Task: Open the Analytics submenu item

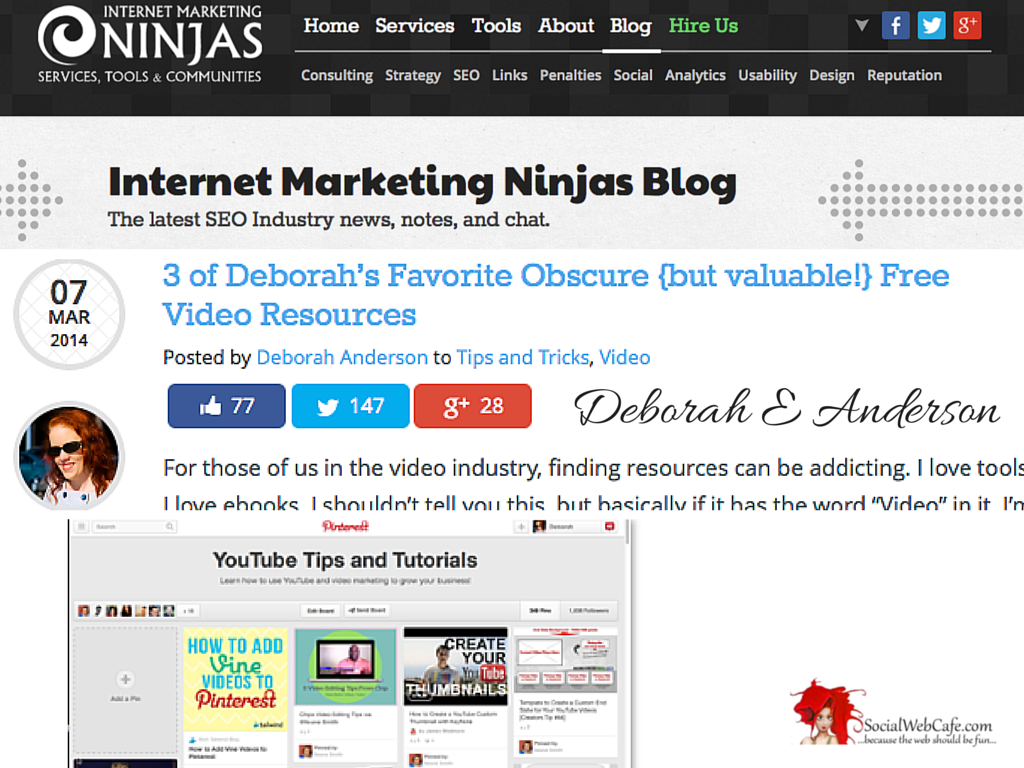Action: pyautogui.click(x=696, y=75)
